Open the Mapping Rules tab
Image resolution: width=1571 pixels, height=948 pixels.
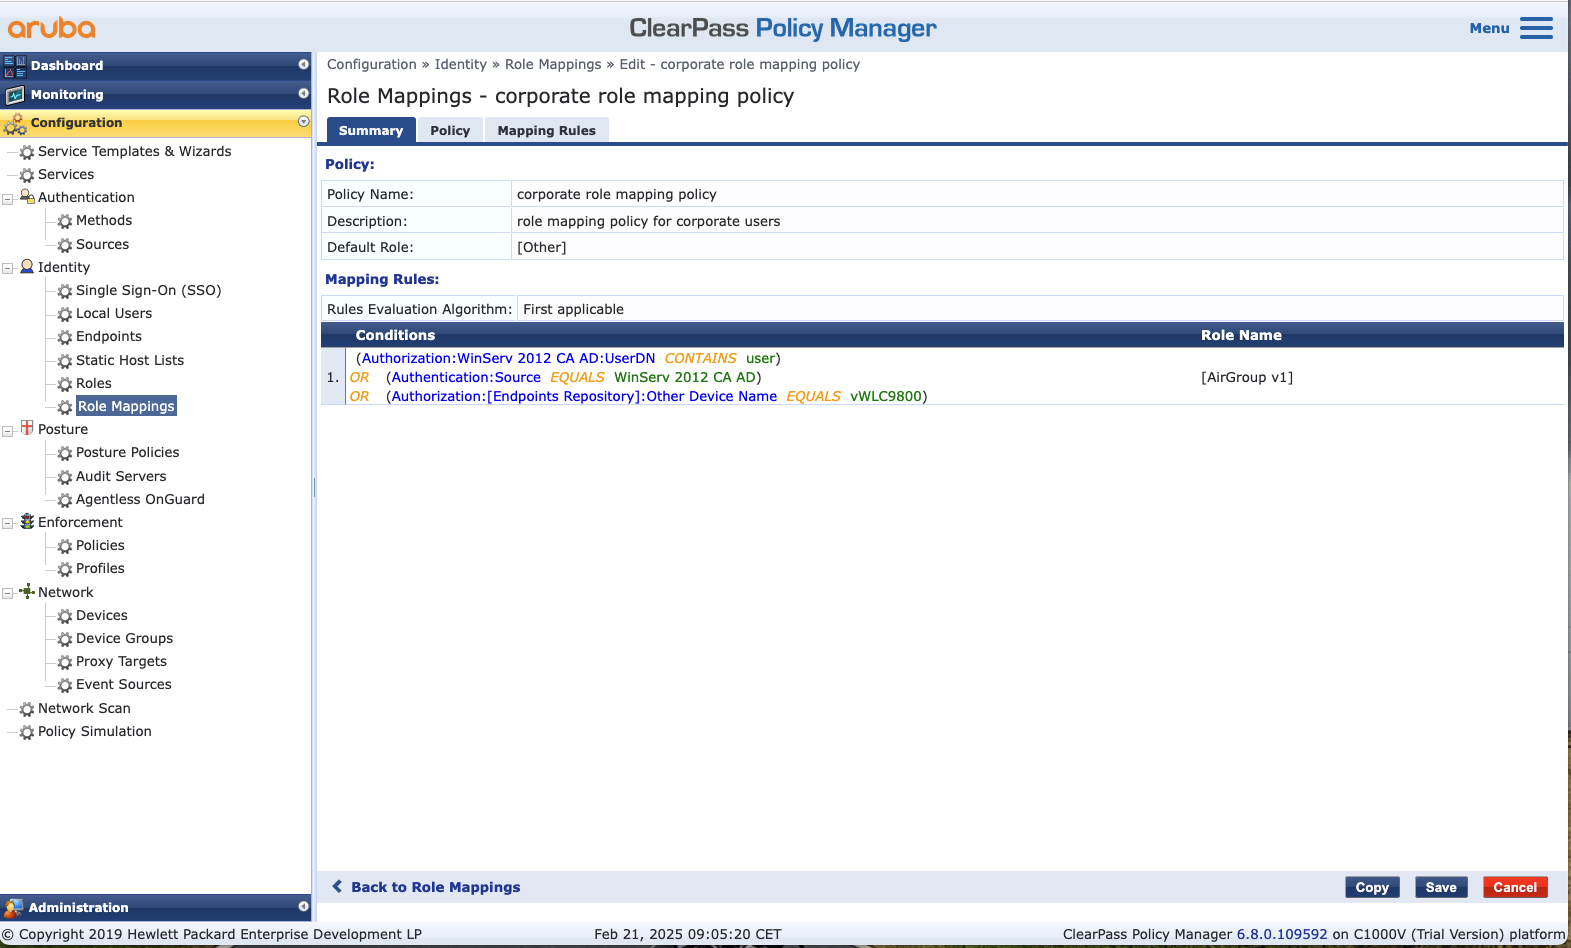click(546, 130)
